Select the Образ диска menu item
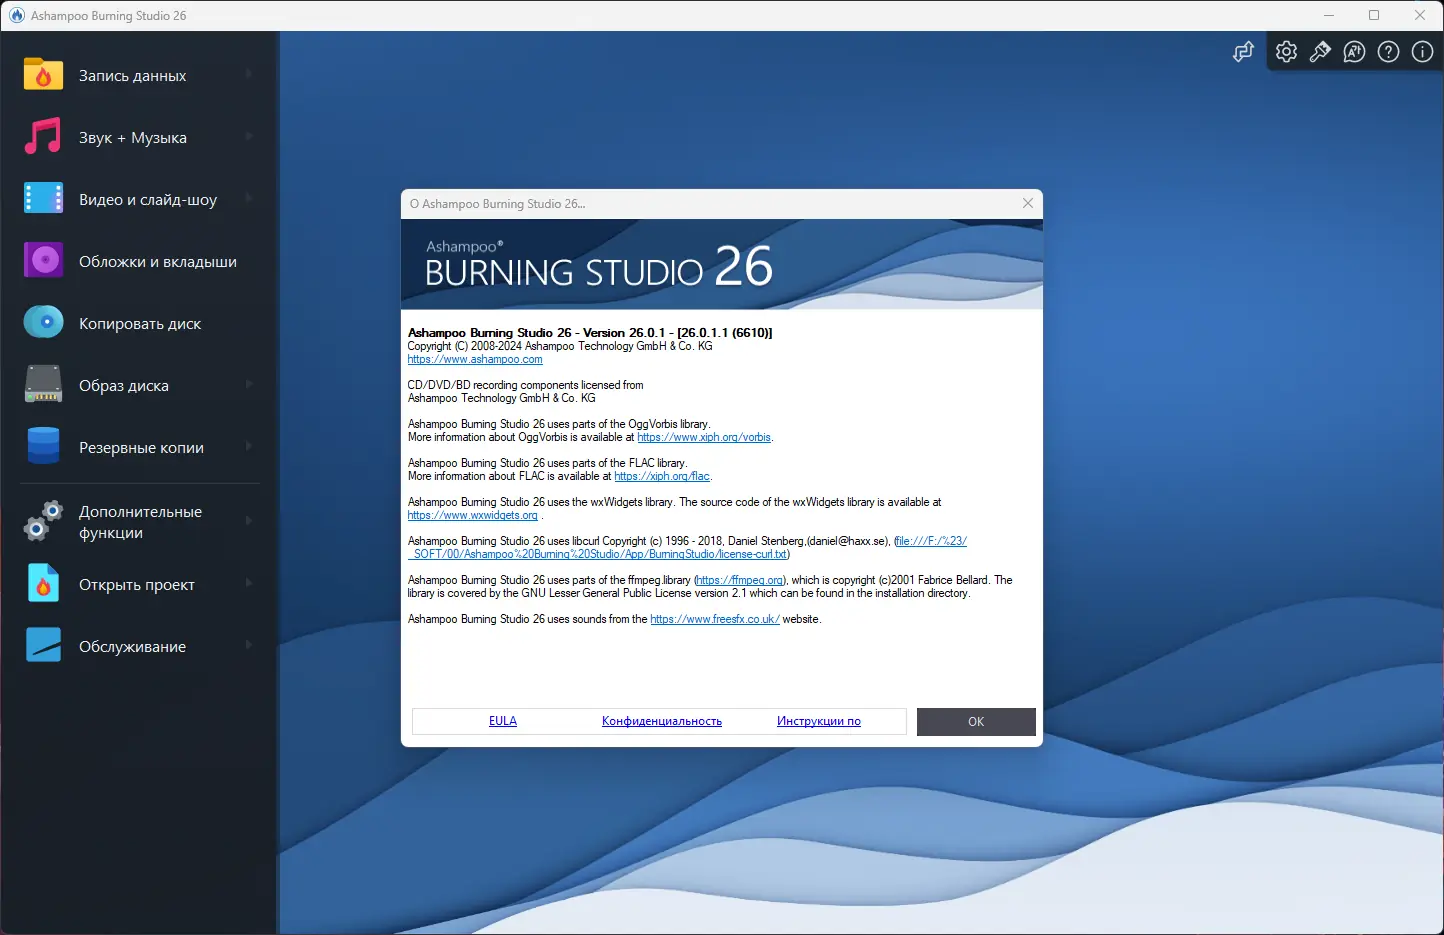The image size is (1444, 935). pyautogui.click(x=139, y=386)
